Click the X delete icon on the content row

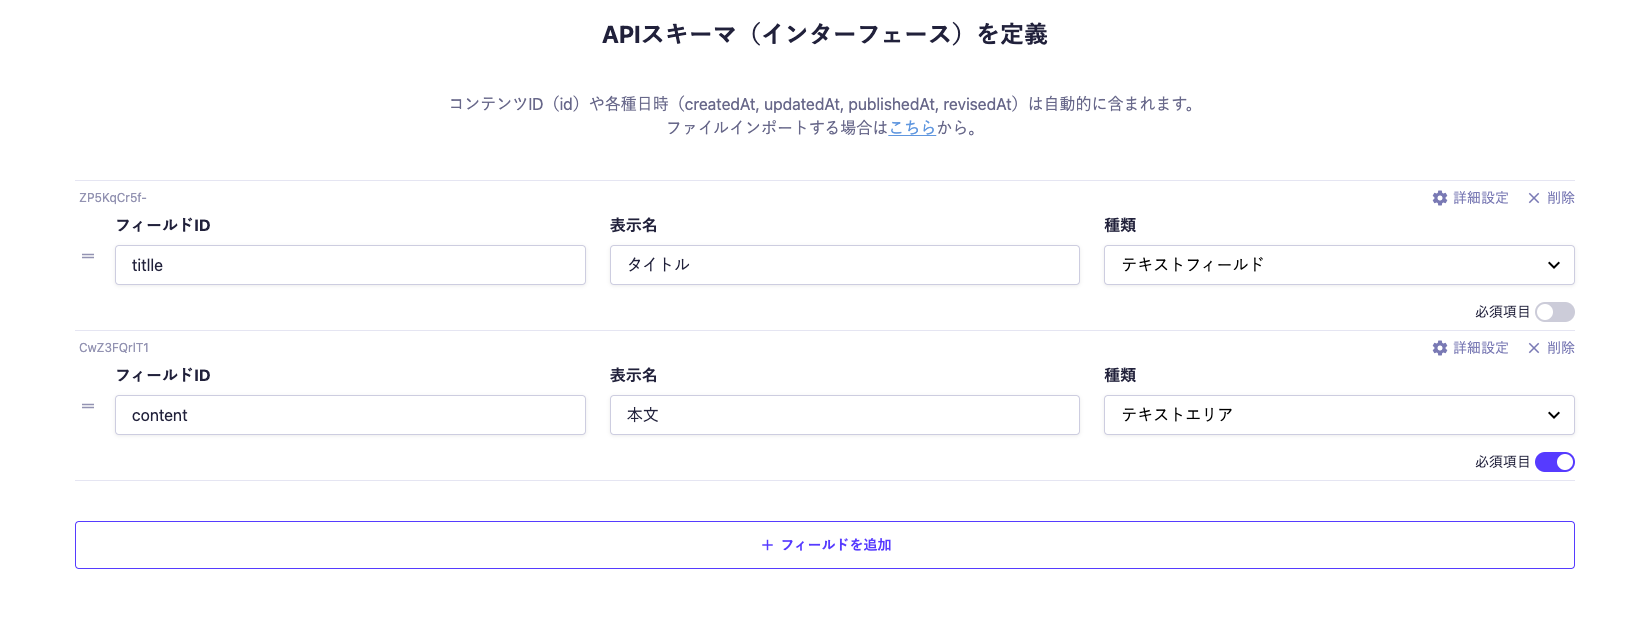tap(1533, 348)
